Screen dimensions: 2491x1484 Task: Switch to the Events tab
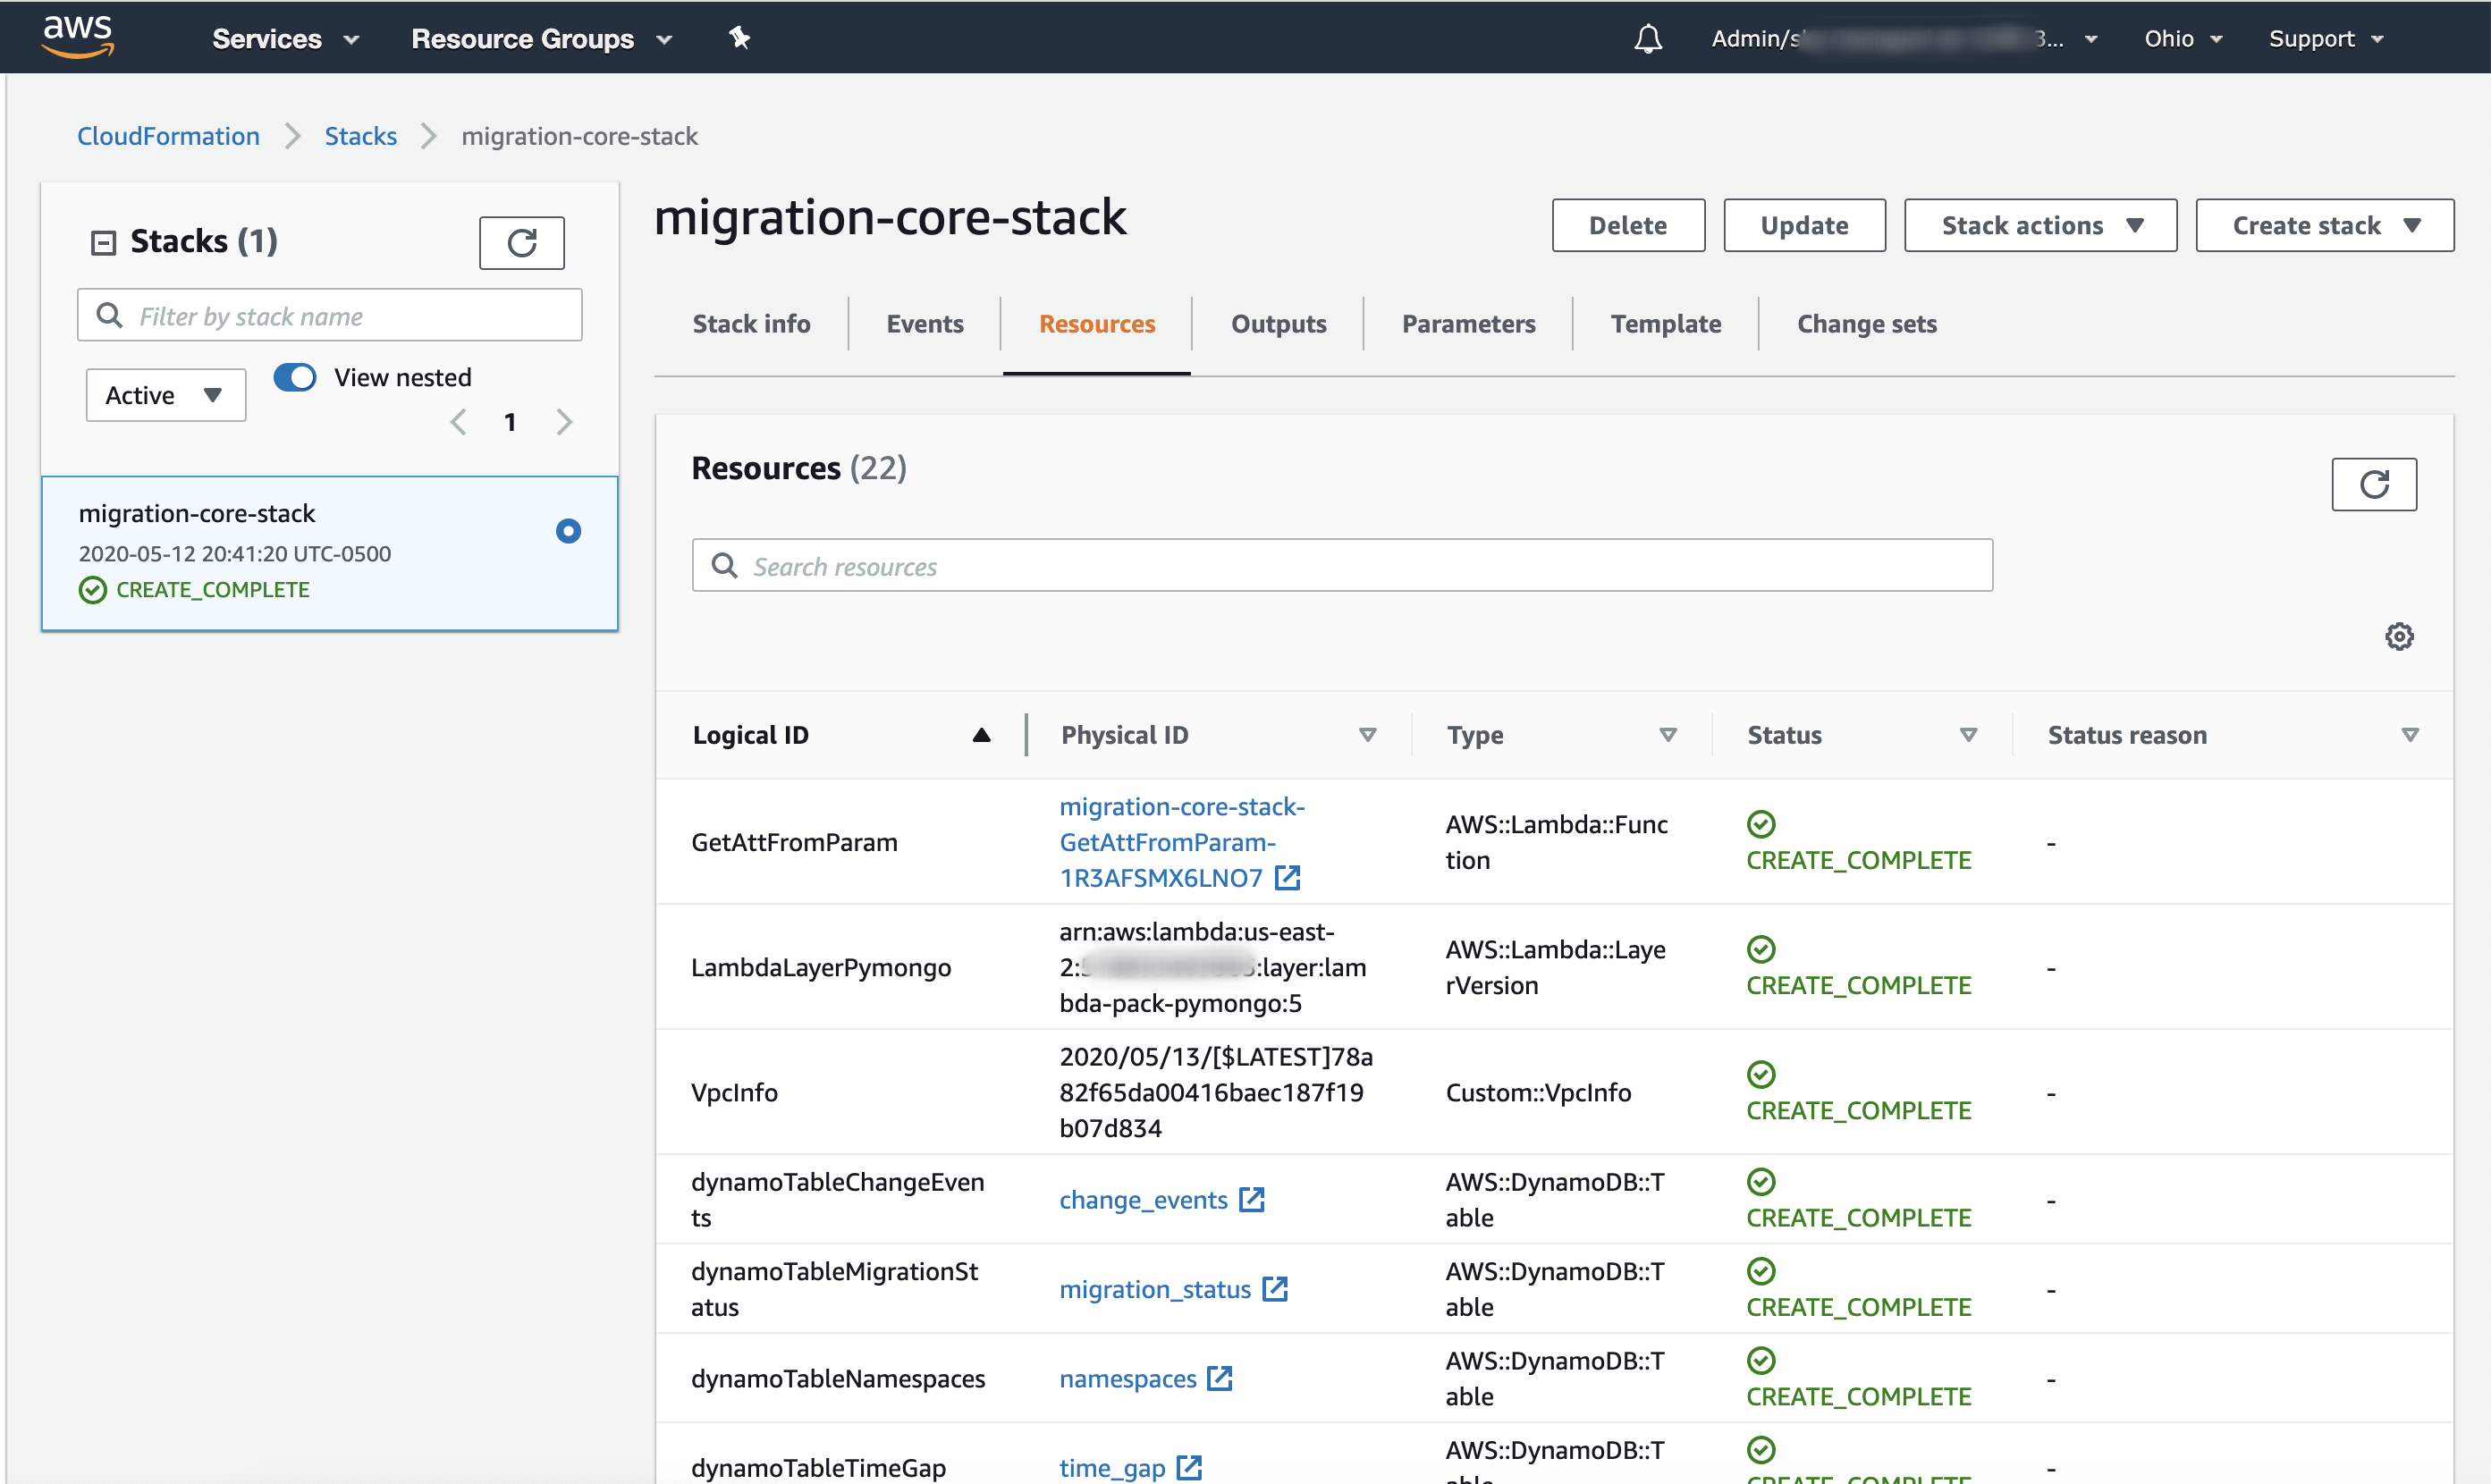pyautogui.click(x=924, y=324)
